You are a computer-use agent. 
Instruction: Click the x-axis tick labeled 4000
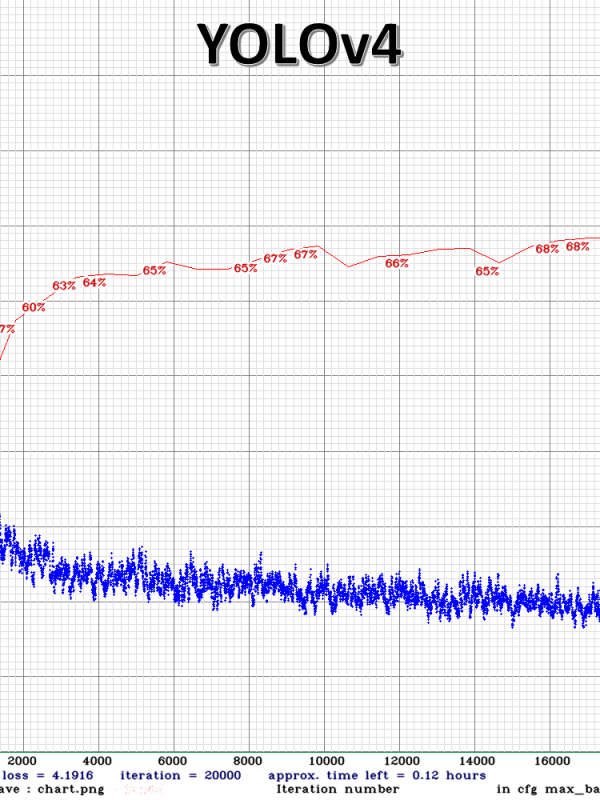pos(97,759)
